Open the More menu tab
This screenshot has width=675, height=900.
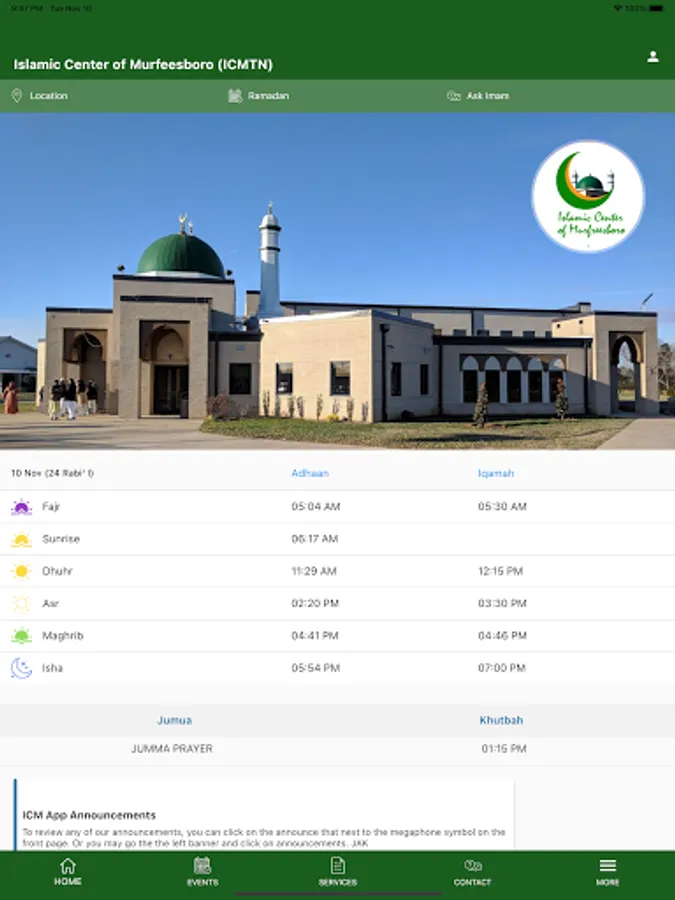[608, 872]
